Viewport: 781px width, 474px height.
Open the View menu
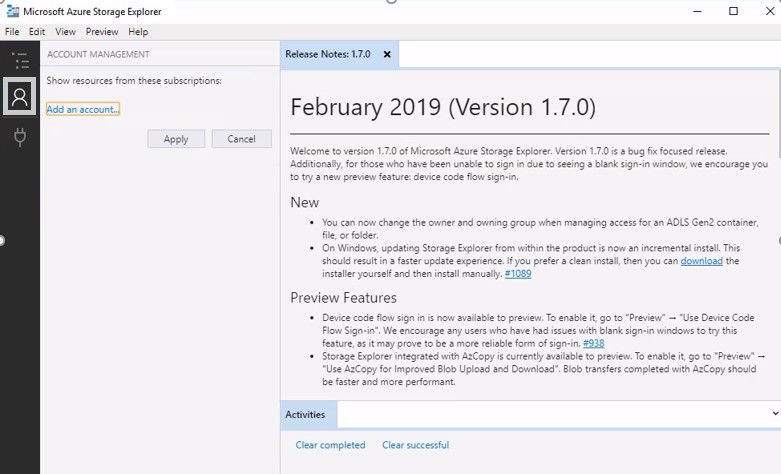(x=65, y=32)
